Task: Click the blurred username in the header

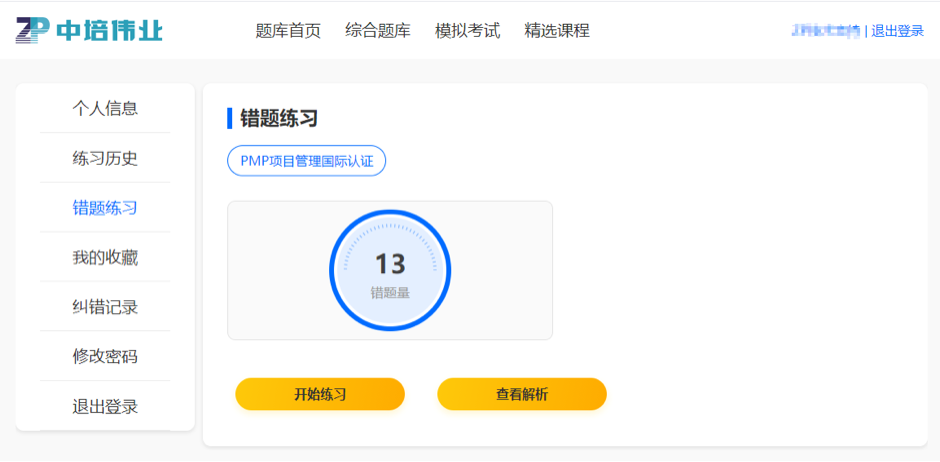Action: coord(825,31)
